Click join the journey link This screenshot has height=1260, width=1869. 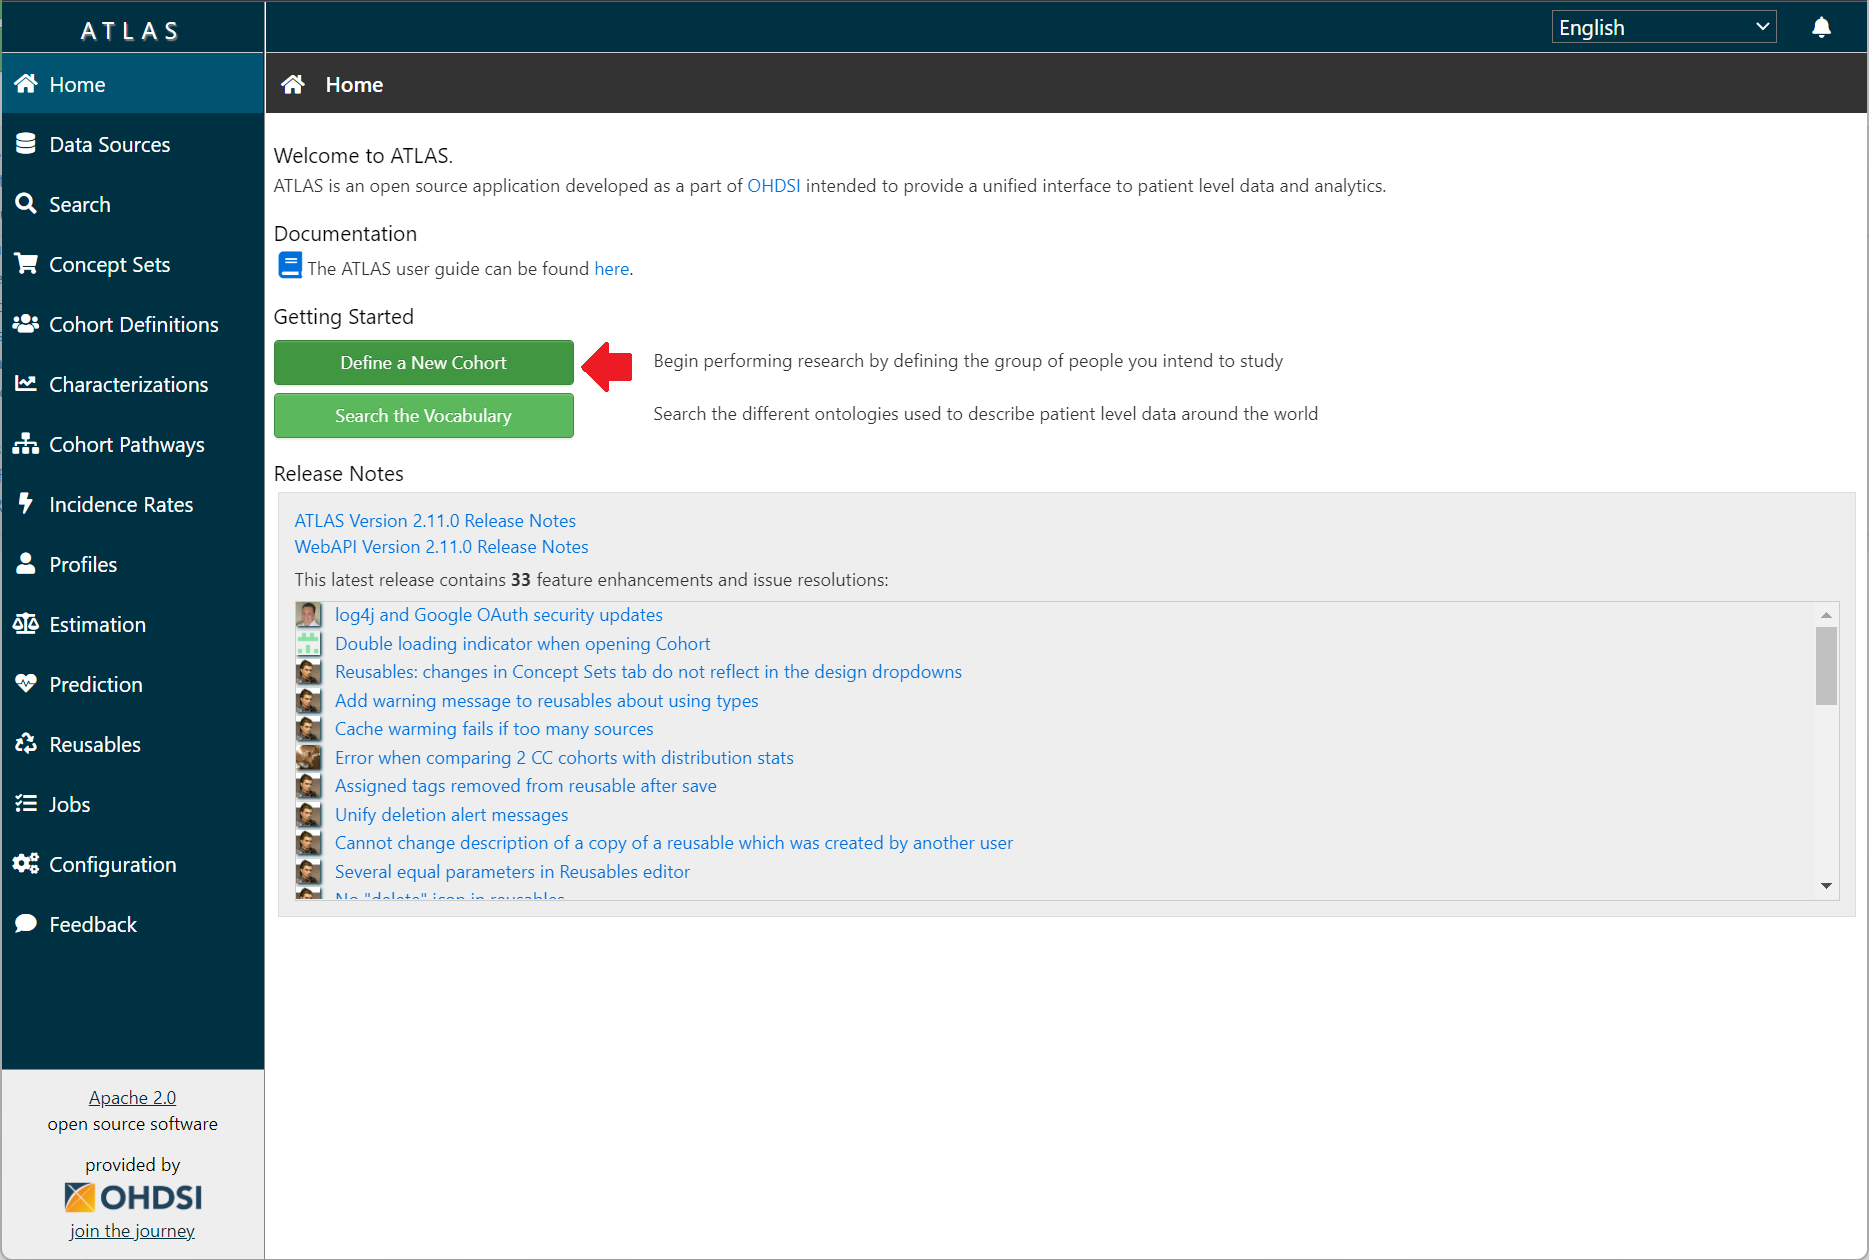tap(132, 1231)
